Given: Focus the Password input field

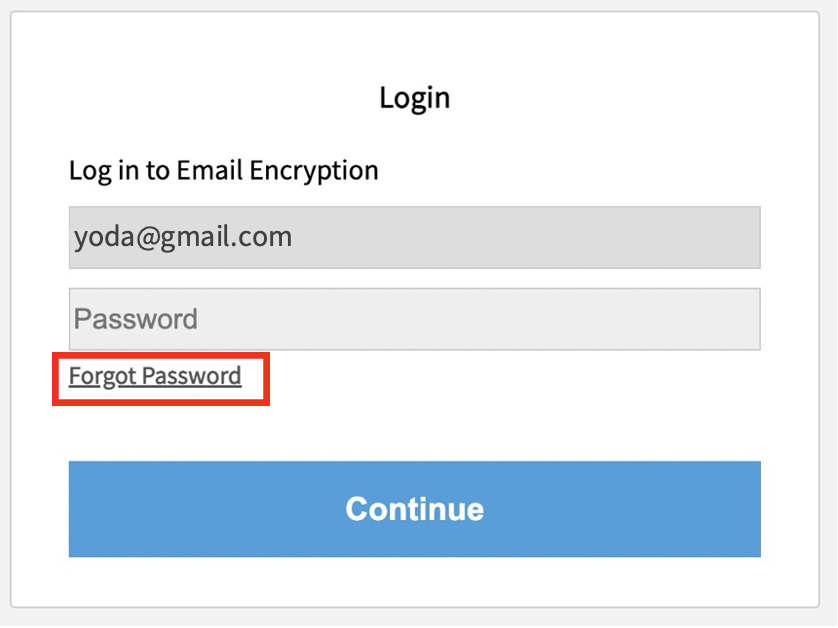Looking at the screenshot, I should click(x=414, y=319).
